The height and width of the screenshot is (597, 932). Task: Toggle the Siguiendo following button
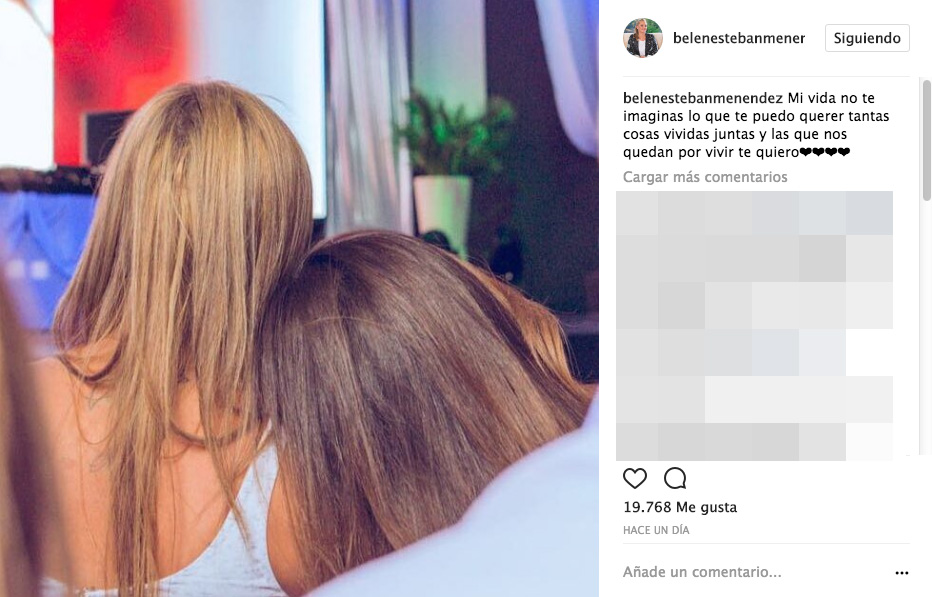point(867,38)
